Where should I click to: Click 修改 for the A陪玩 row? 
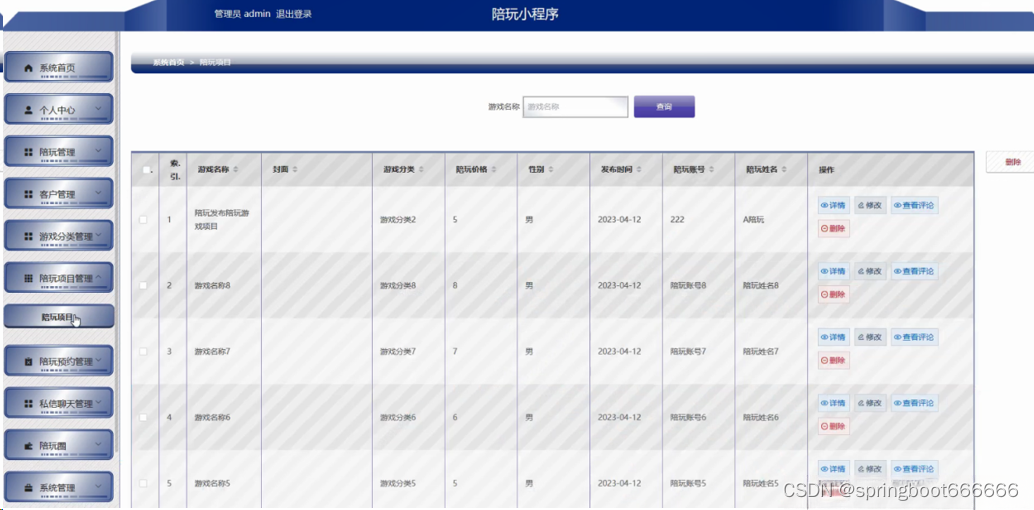pyautogui.click(x=870, y=205)
